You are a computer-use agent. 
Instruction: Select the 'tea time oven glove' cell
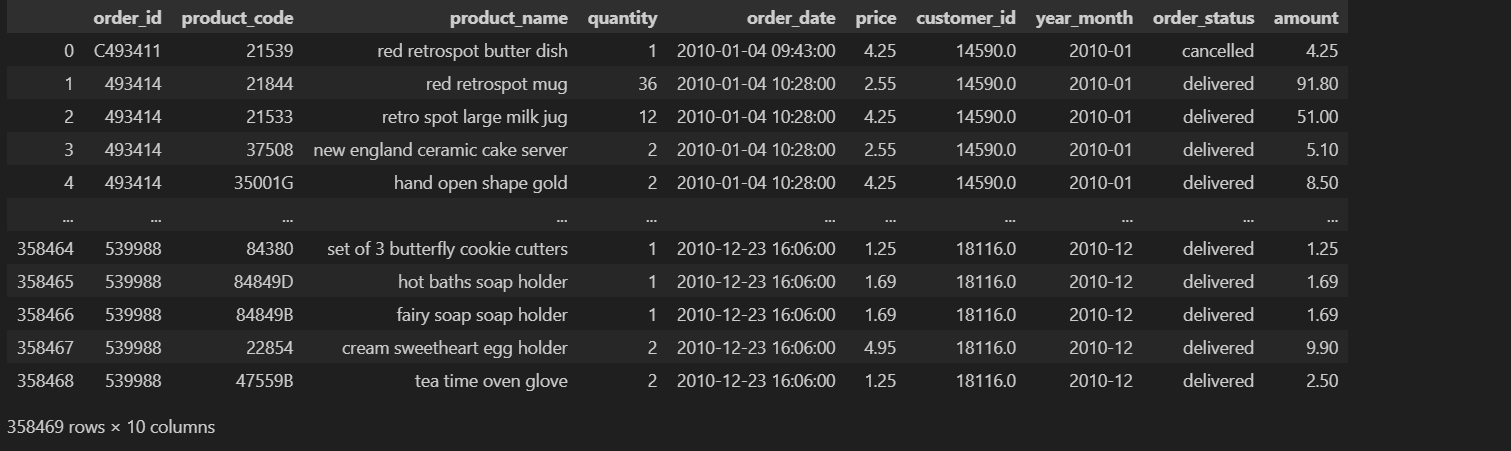pos(491,381)
